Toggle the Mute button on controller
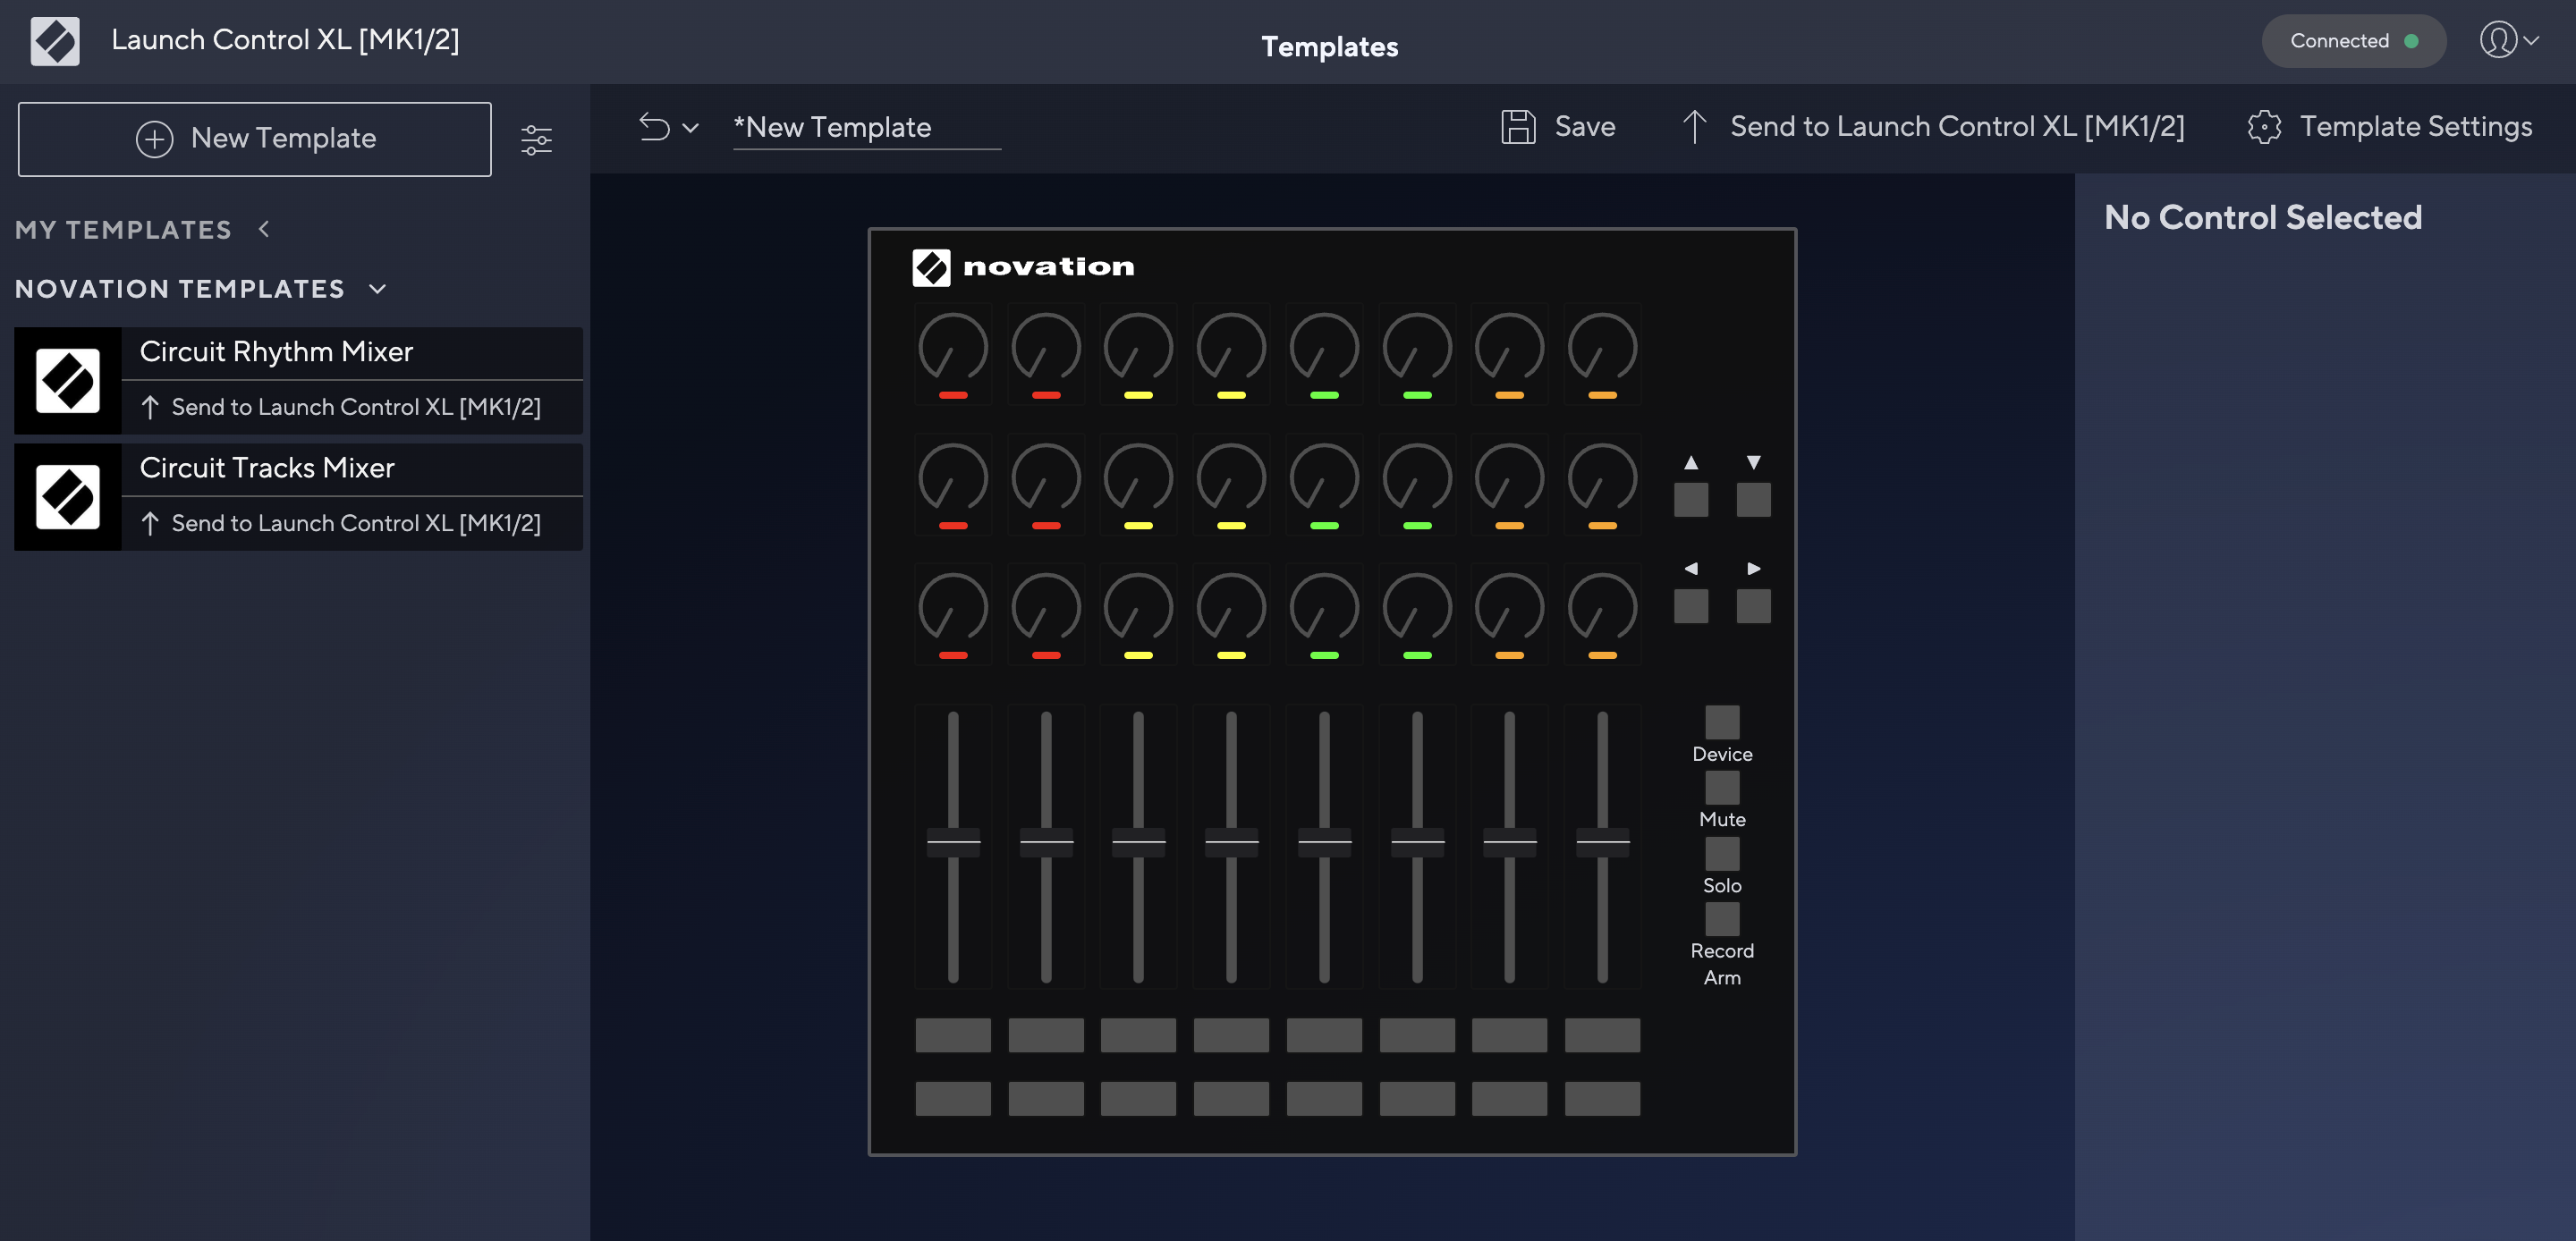This screenshot has width=2576, height=1241. point(1722,788)
